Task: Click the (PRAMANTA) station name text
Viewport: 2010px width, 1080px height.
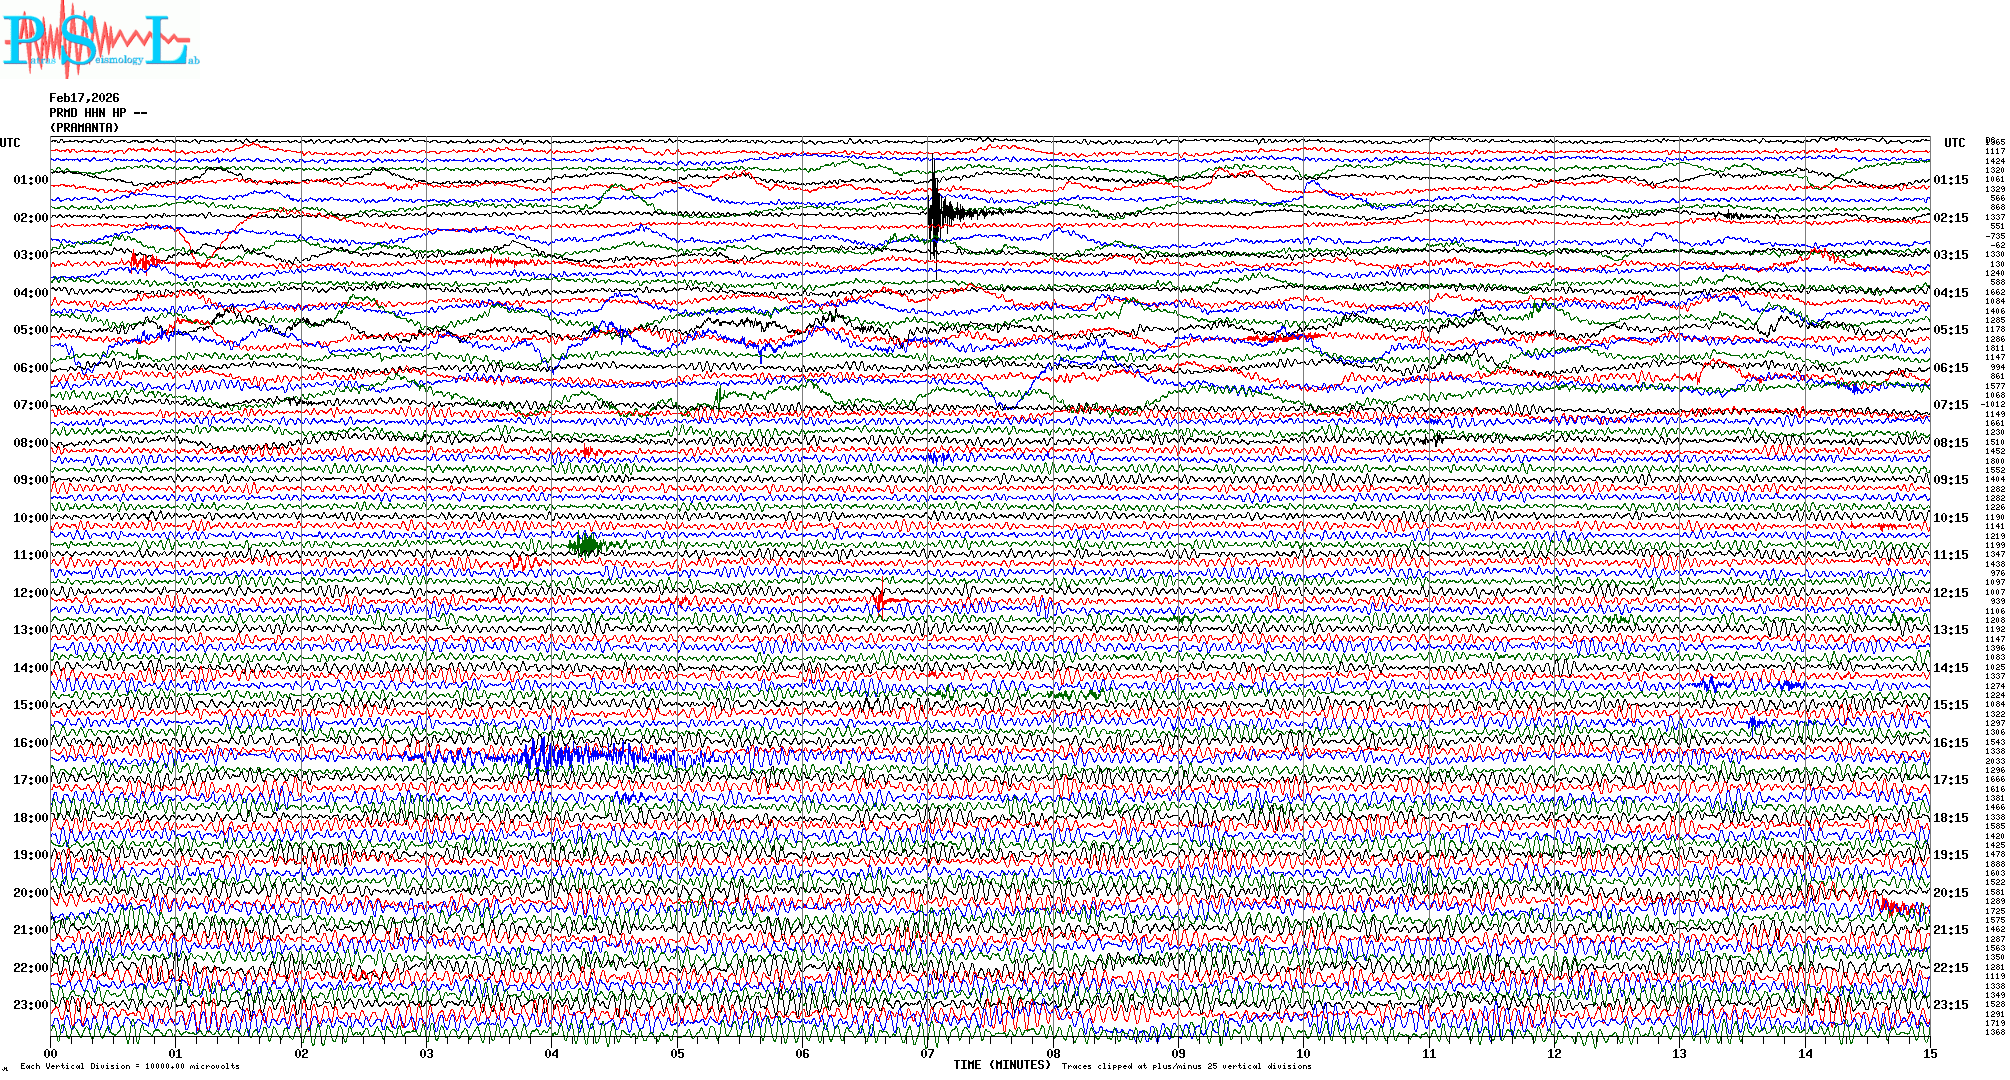Action: 84,128
